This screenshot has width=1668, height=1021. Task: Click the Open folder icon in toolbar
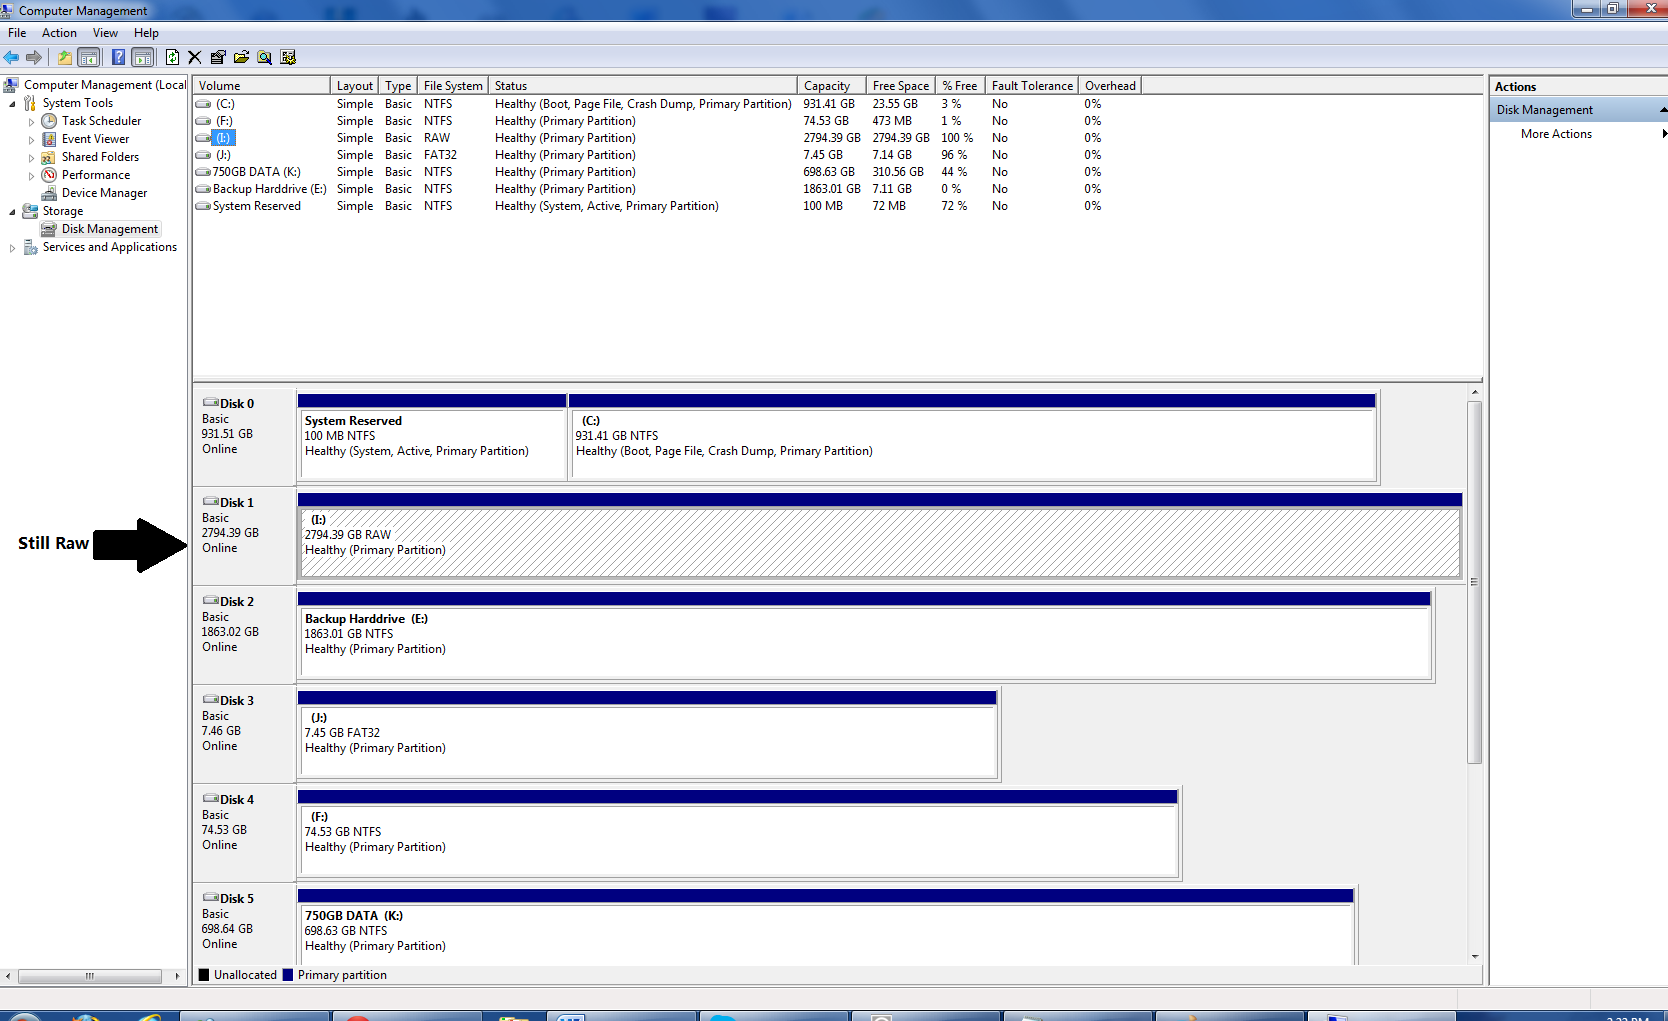tap(241, 57)
